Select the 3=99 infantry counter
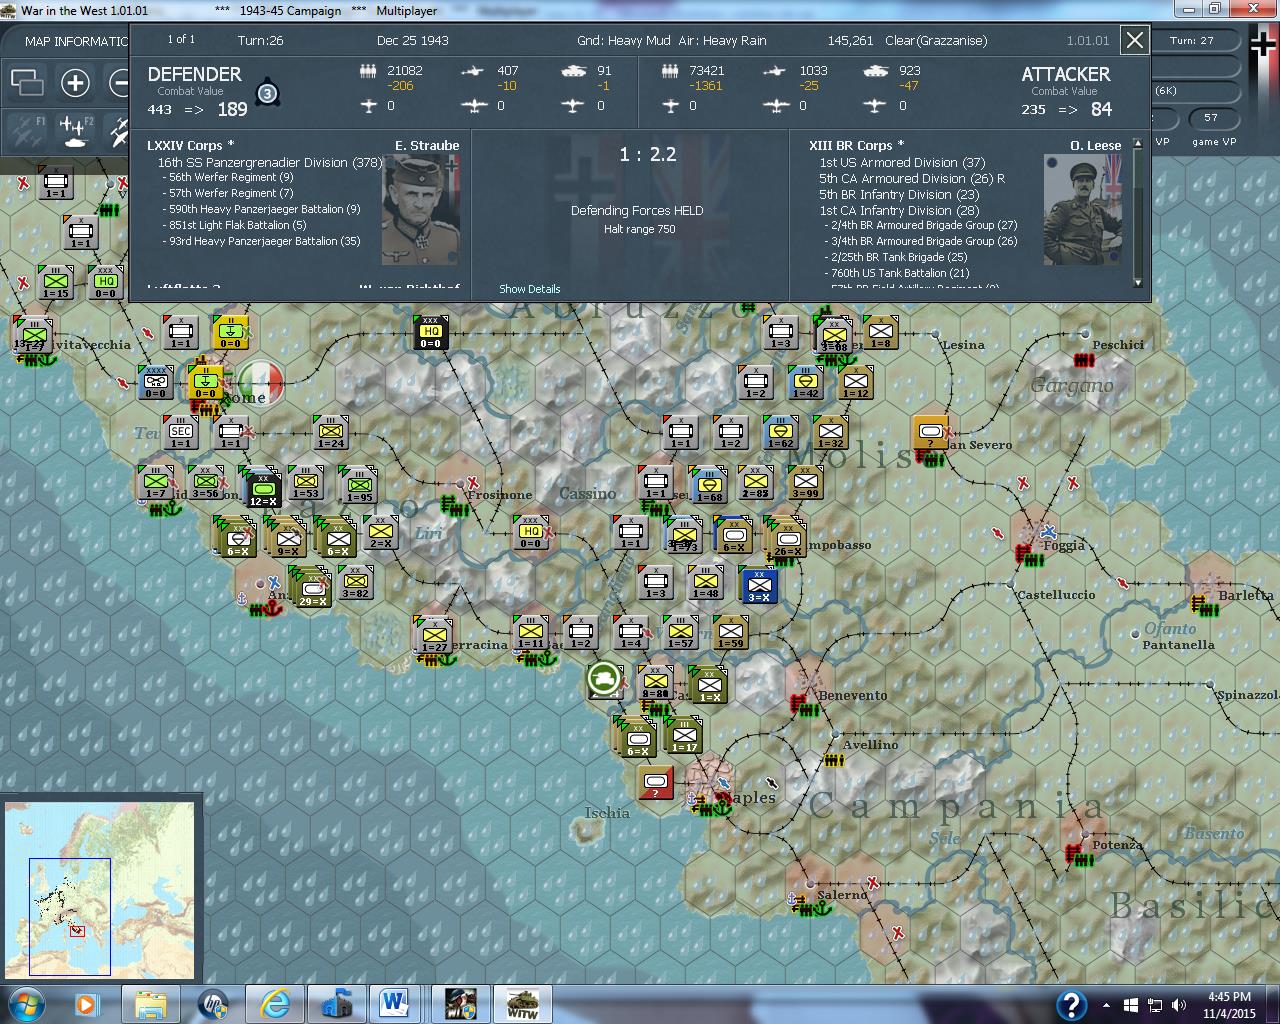The width and height of the screenshot is (1280, 1024). [x=806, y=483]
